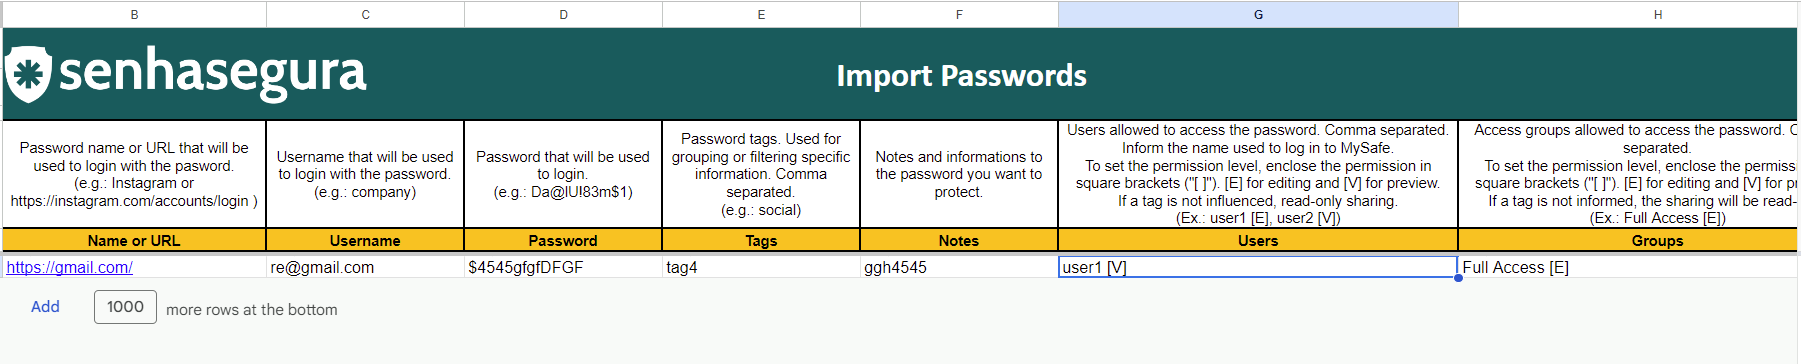Viewport: 1801px width, 364px height.
Task: Select the Full Access [E] cell
Action: pyautogui.click(x=1629, y=267)
